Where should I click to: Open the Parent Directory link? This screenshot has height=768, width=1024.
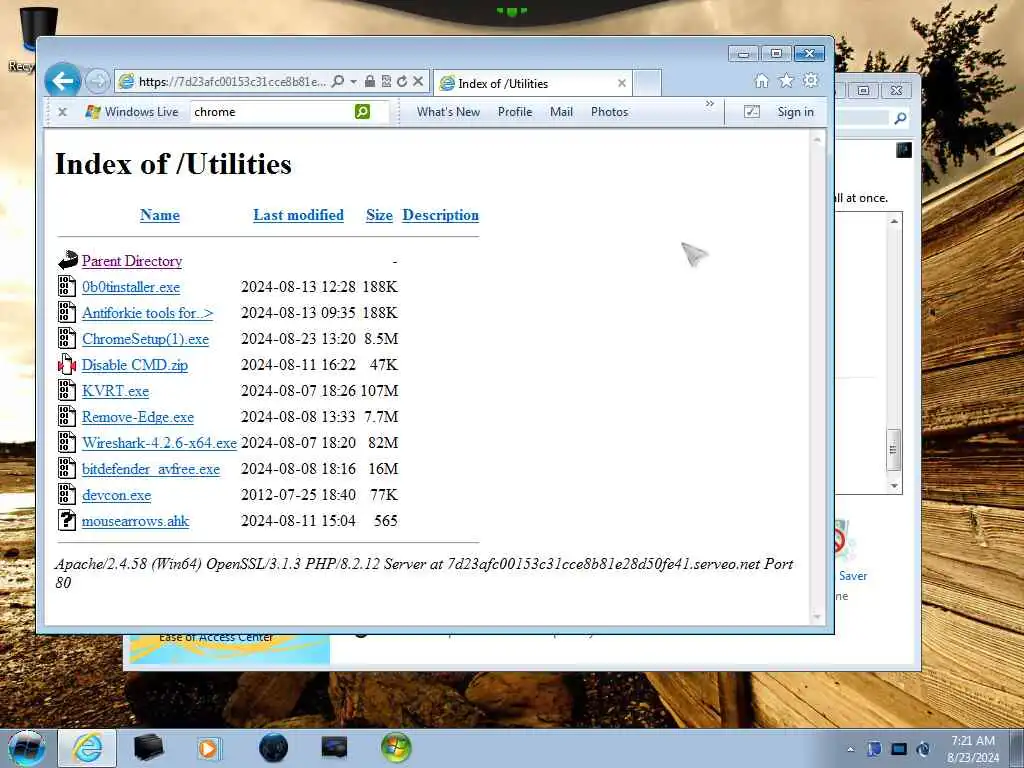tap(132, 261)
